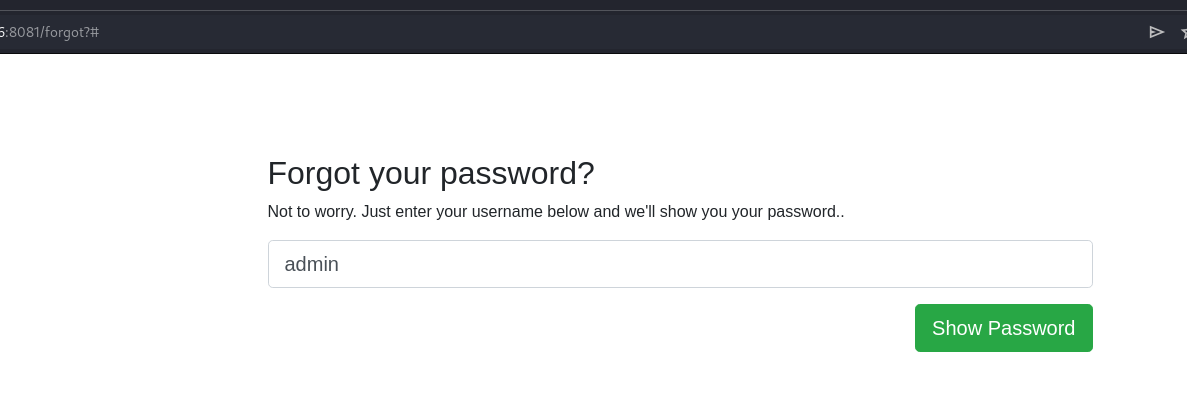Click the word username in the description

[506, 211]
